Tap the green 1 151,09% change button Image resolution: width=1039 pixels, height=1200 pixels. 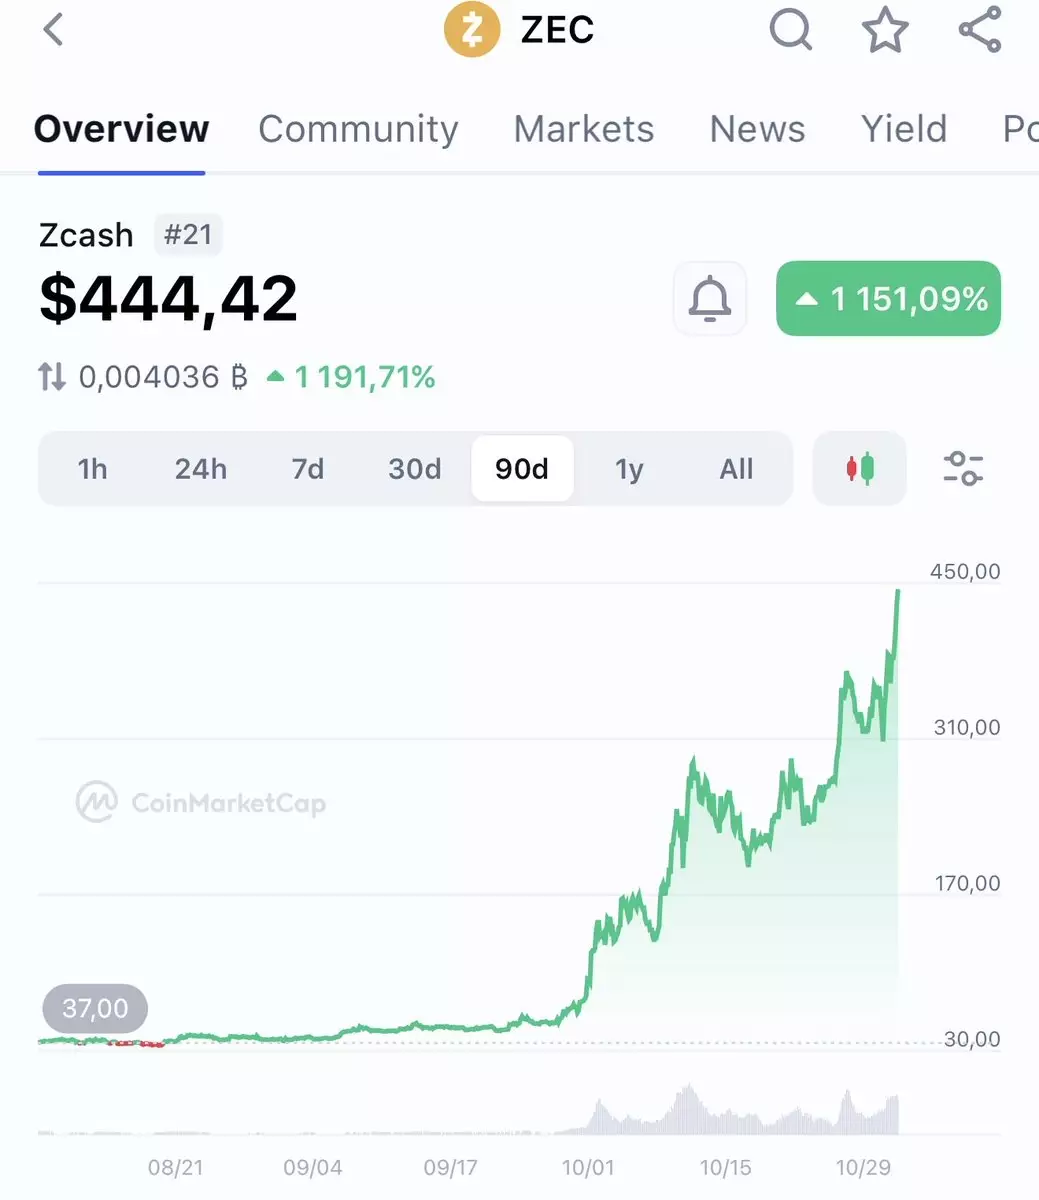888,298
